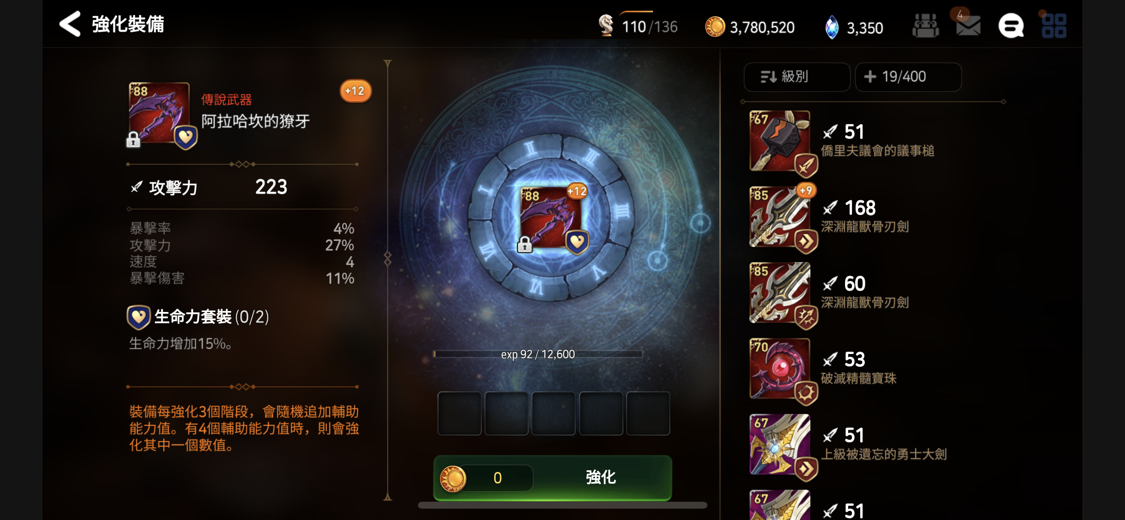Open the mail envelope icon
Image resolution: width=1125 pixels, height=520 pixels.
(968, 26)
